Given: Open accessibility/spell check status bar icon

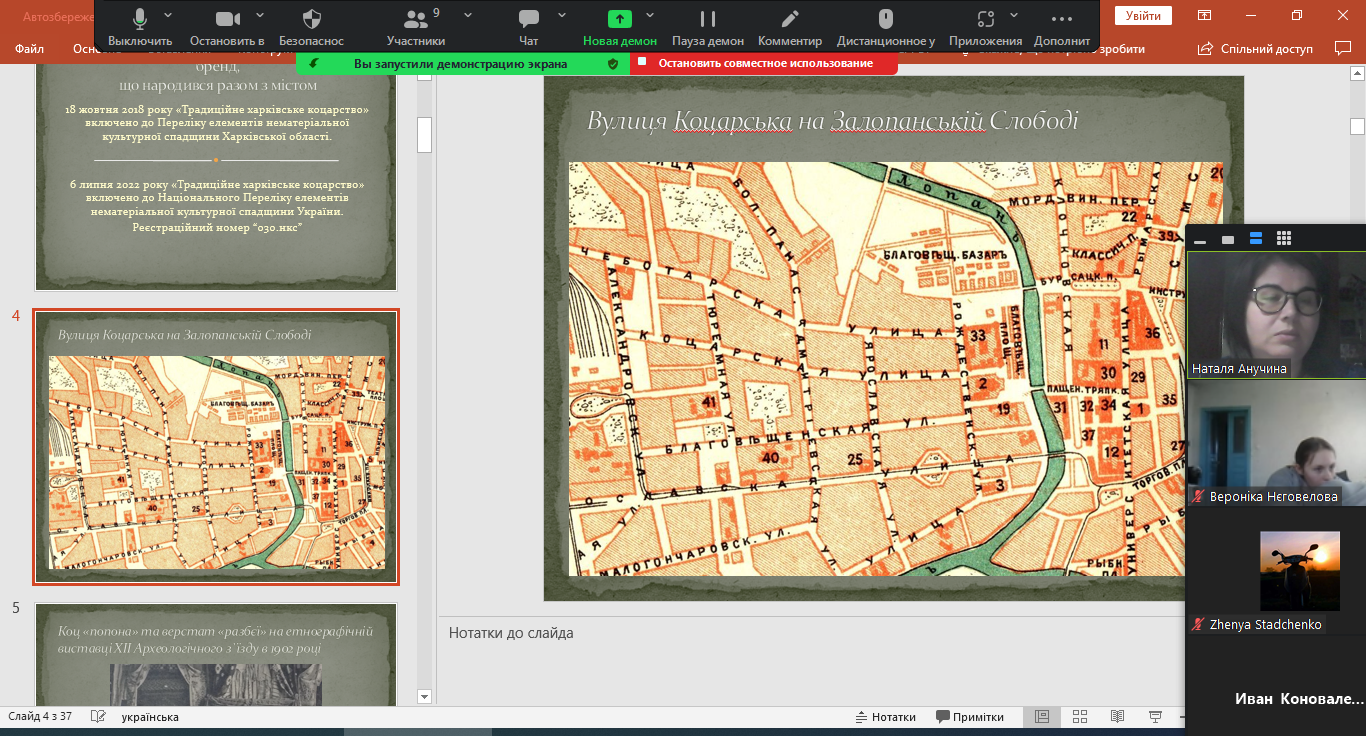Looking at the screenshot, I should tap(98, 717).
